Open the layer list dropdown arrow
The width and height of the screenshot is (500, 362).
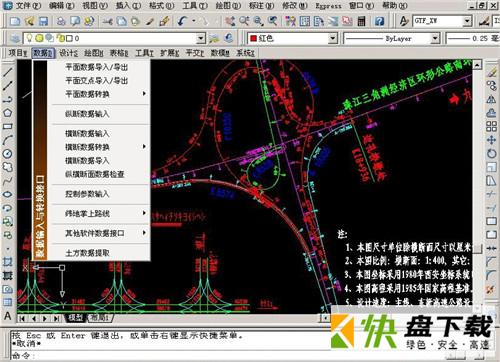click(200, 38)
